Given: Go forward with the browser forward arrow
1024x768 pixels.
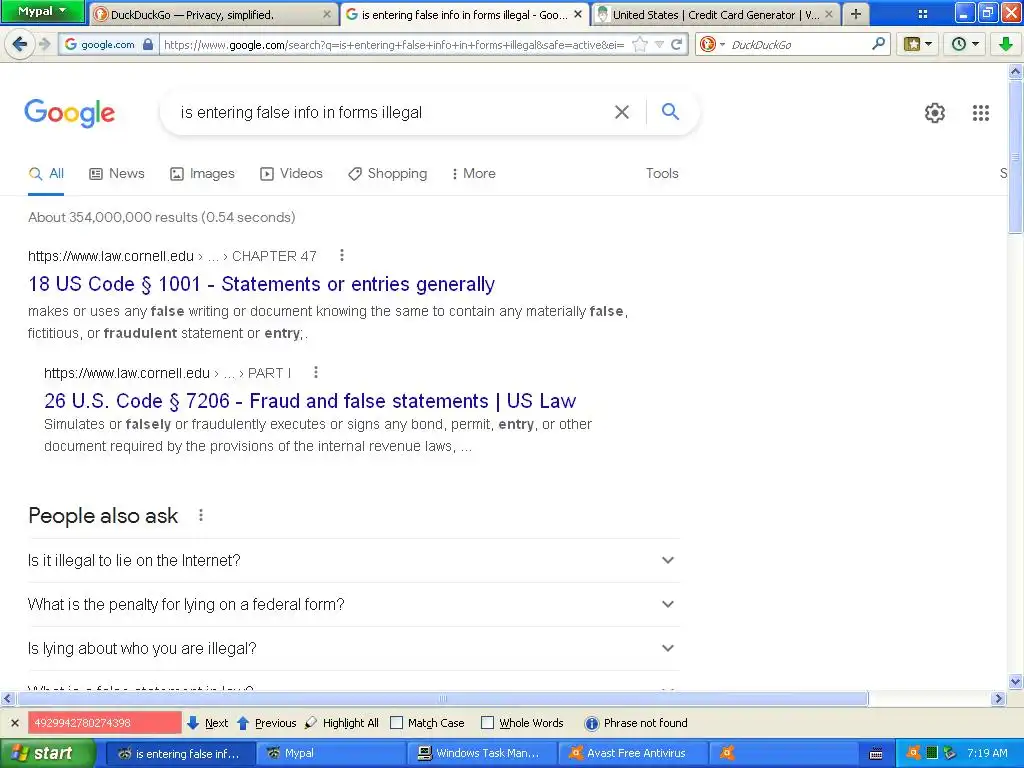Looking at the screenshot, I should point(44,44).
